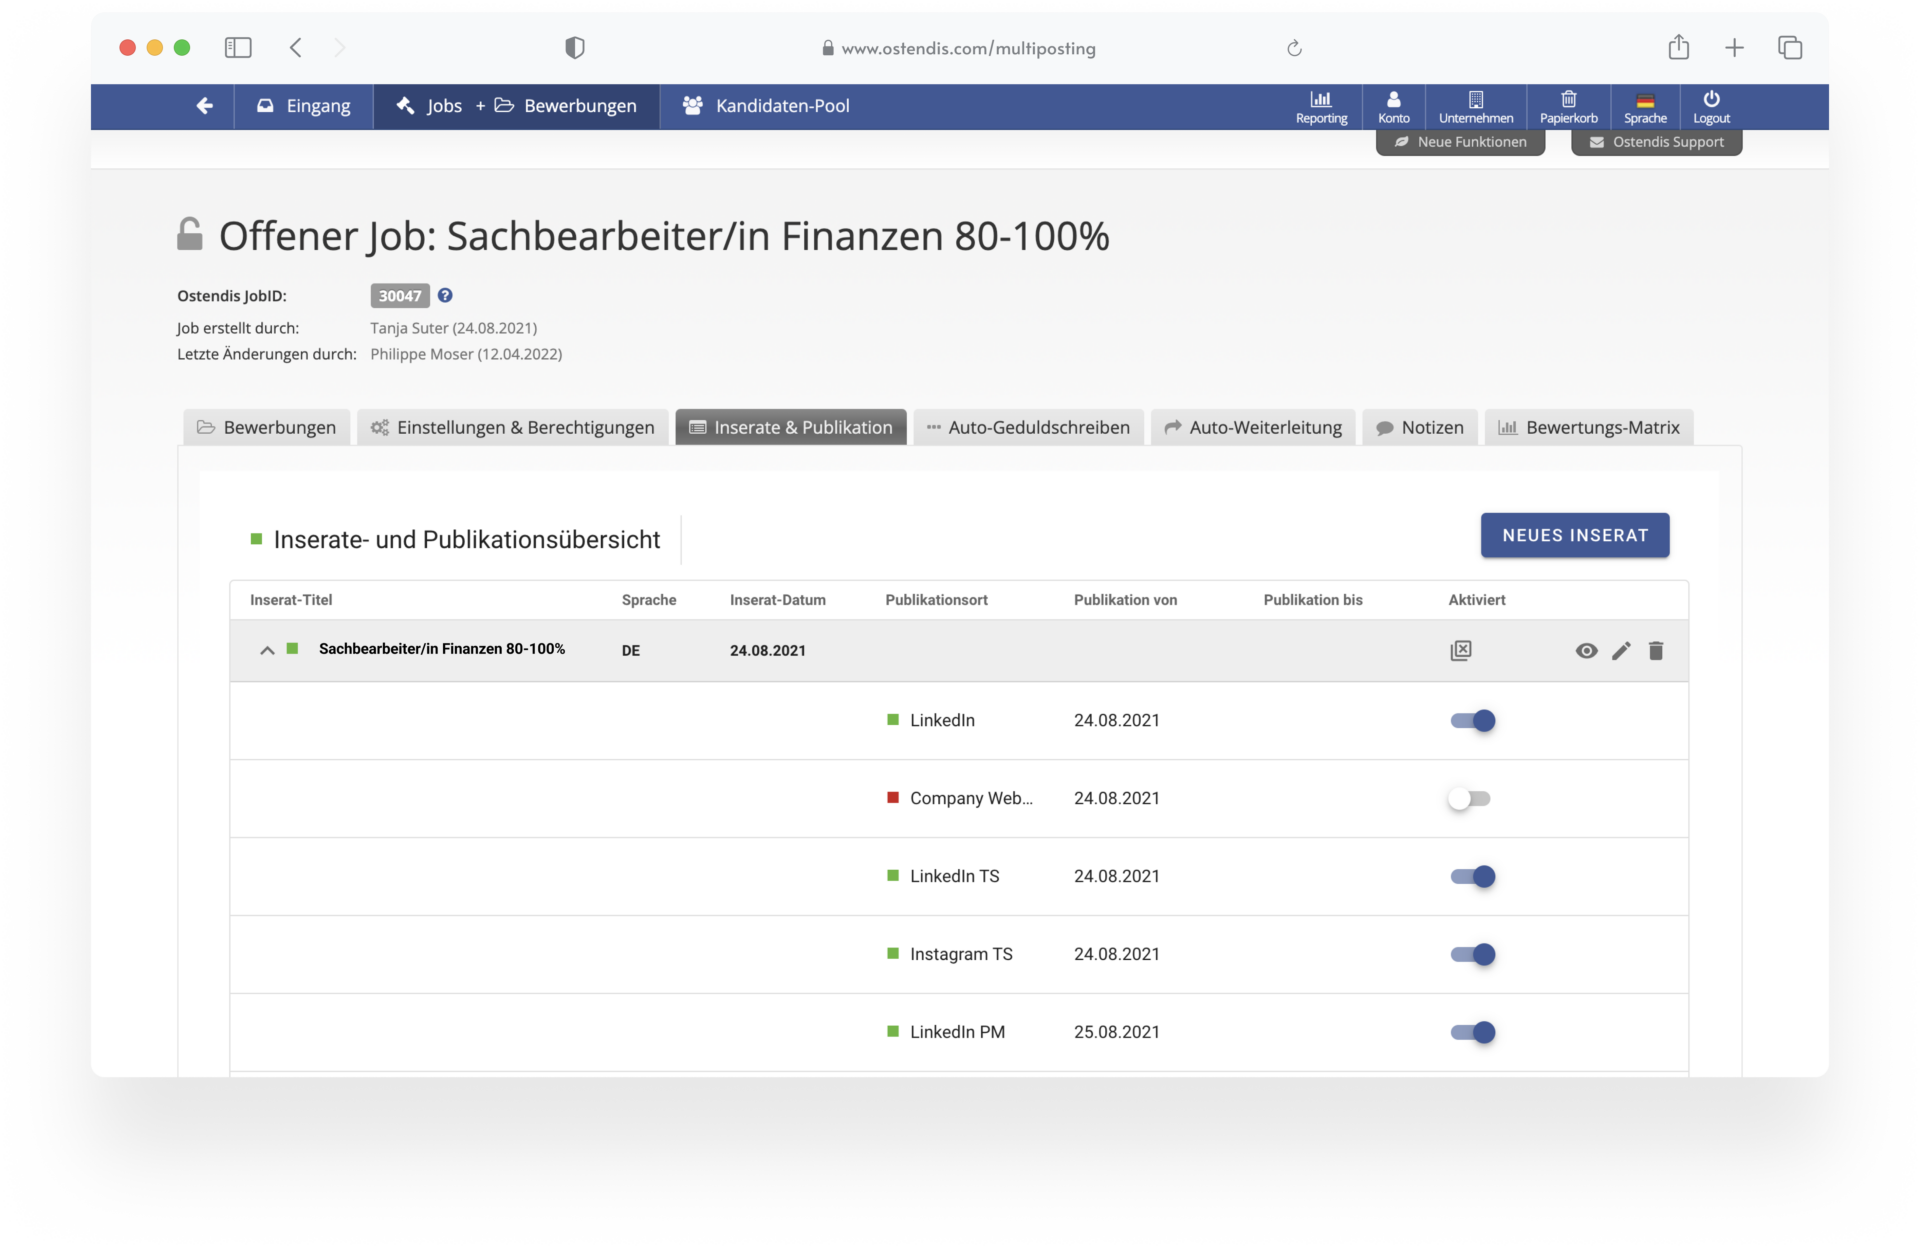
Task: Click the deactivate-all icon in Aktiviert column
Action: coord(1461,650)
